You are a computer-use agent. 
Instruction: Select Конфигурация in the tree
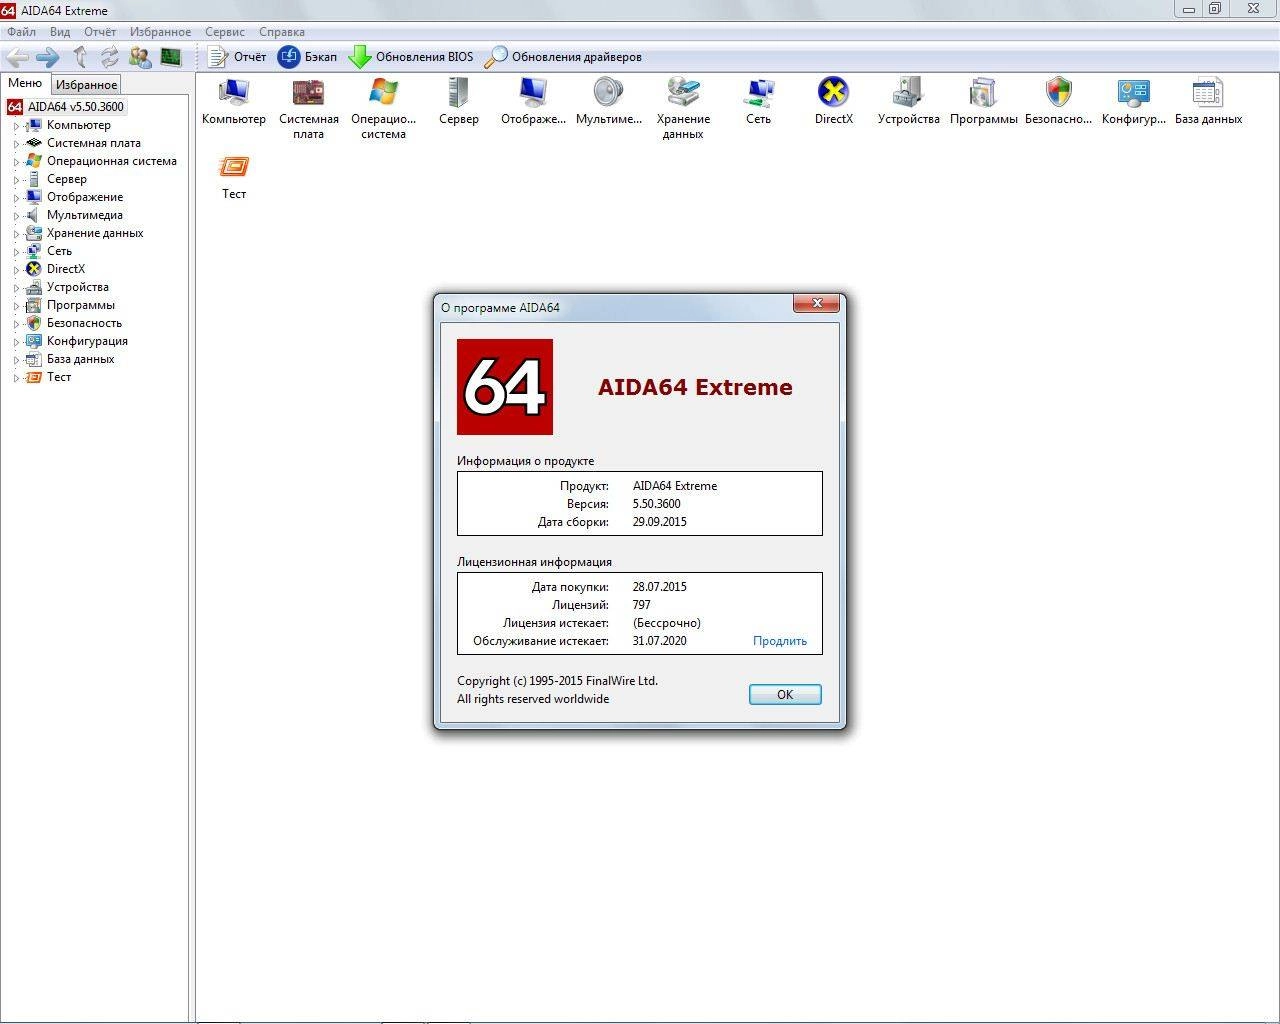click(87, 341)
